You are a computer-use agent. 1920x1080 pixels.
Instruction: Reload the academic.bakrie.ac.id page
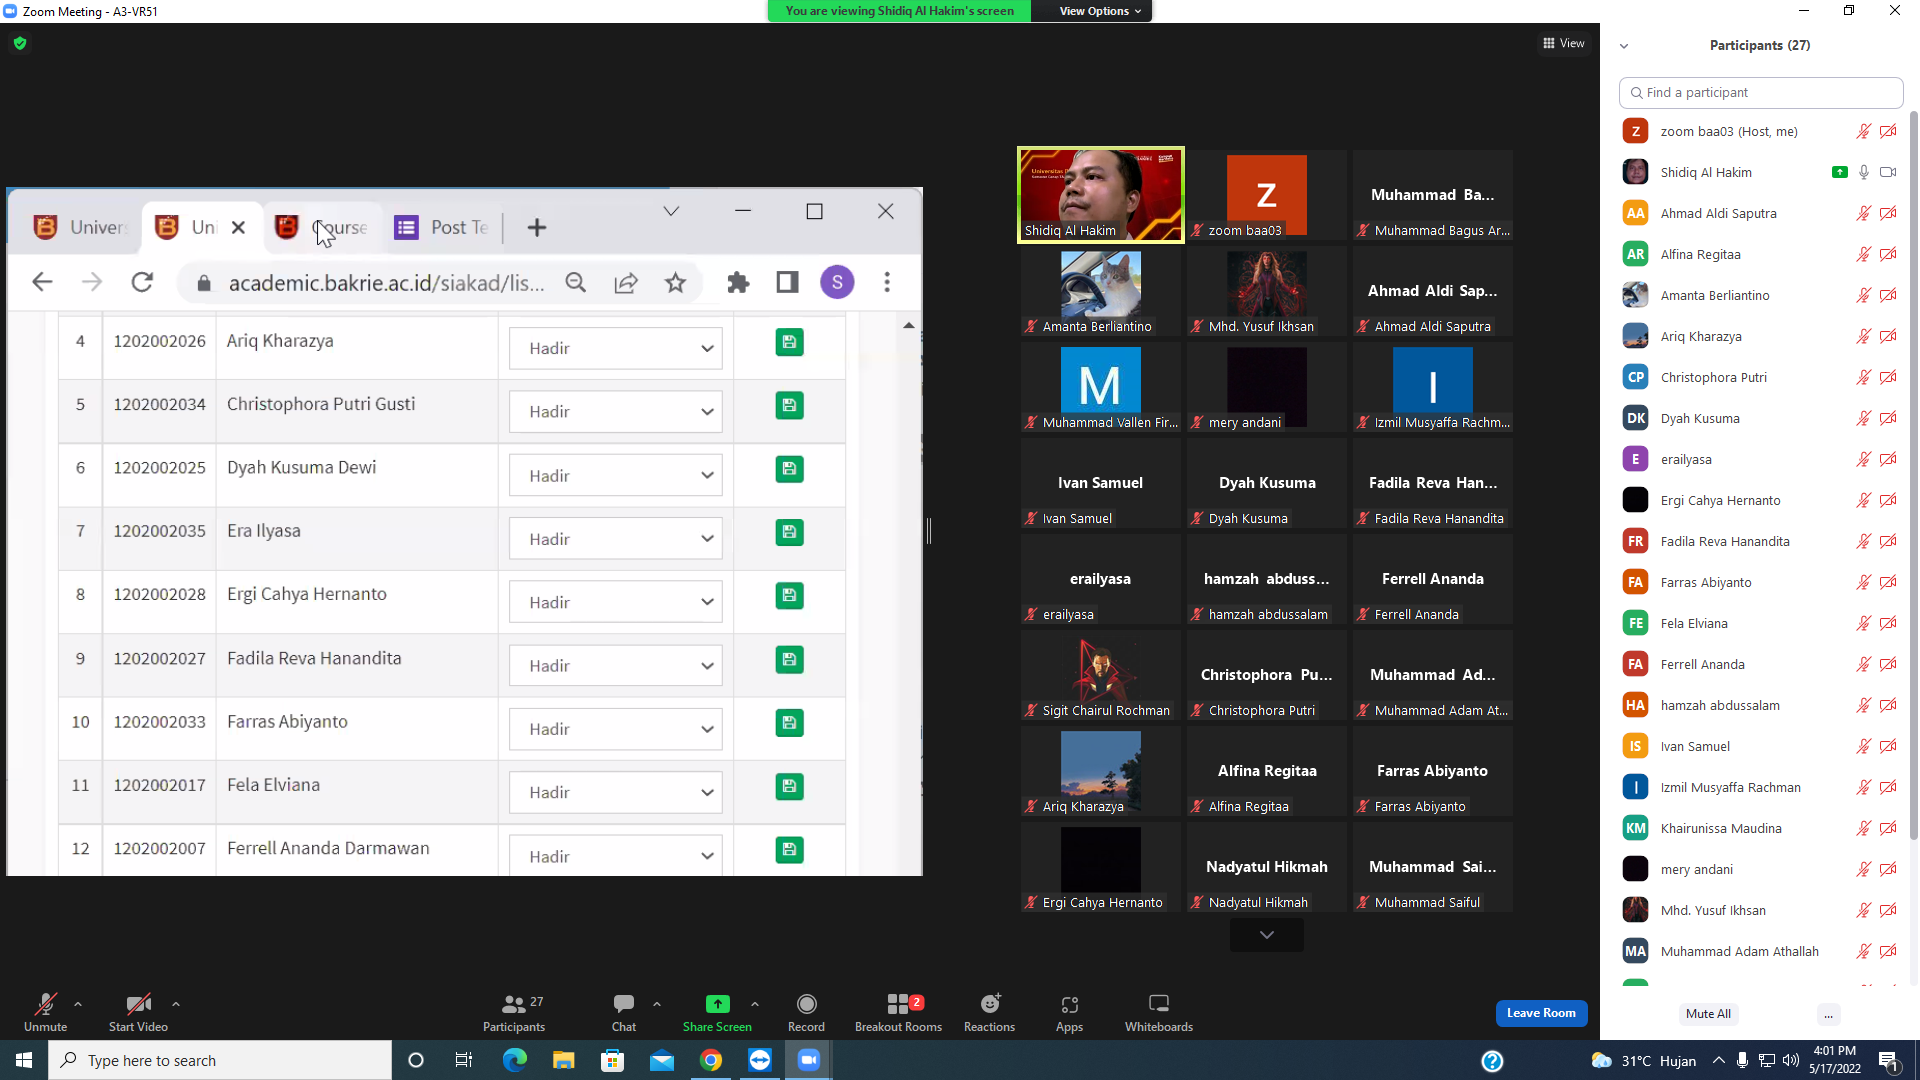[142, 283]
